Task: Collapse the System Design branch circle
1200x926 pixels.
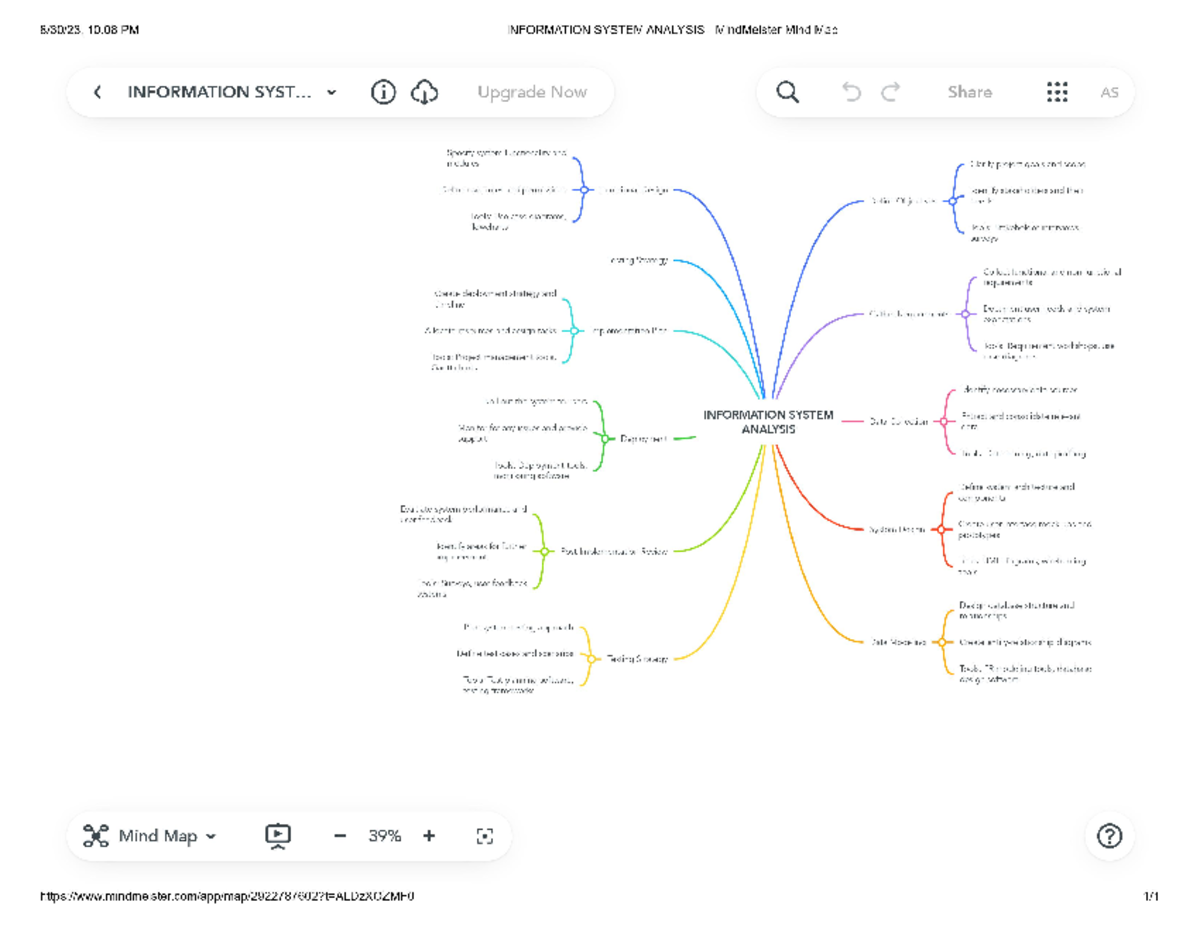Action: (941, 529)
